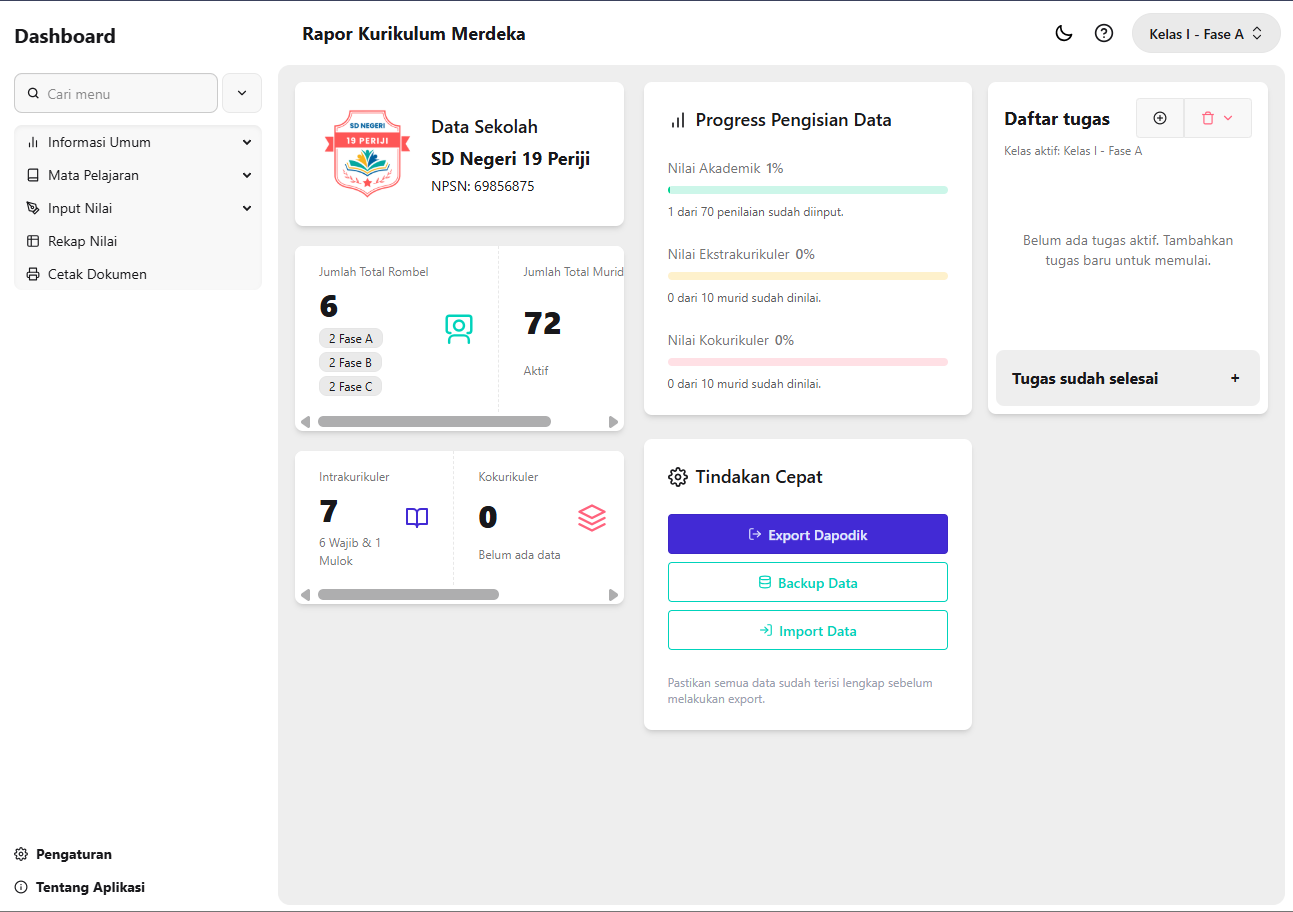The width and height of the screenshot is (1293, 912).
Task: Click the Mata Pelajaran book icon
Action: point(31,175)
